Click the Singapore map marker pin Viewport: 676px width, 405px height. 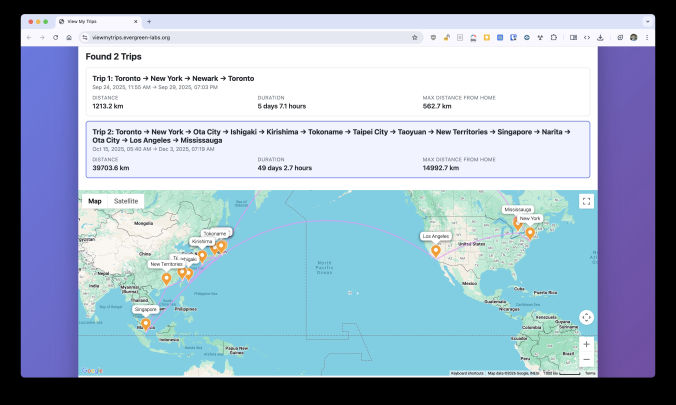point(146,324)
